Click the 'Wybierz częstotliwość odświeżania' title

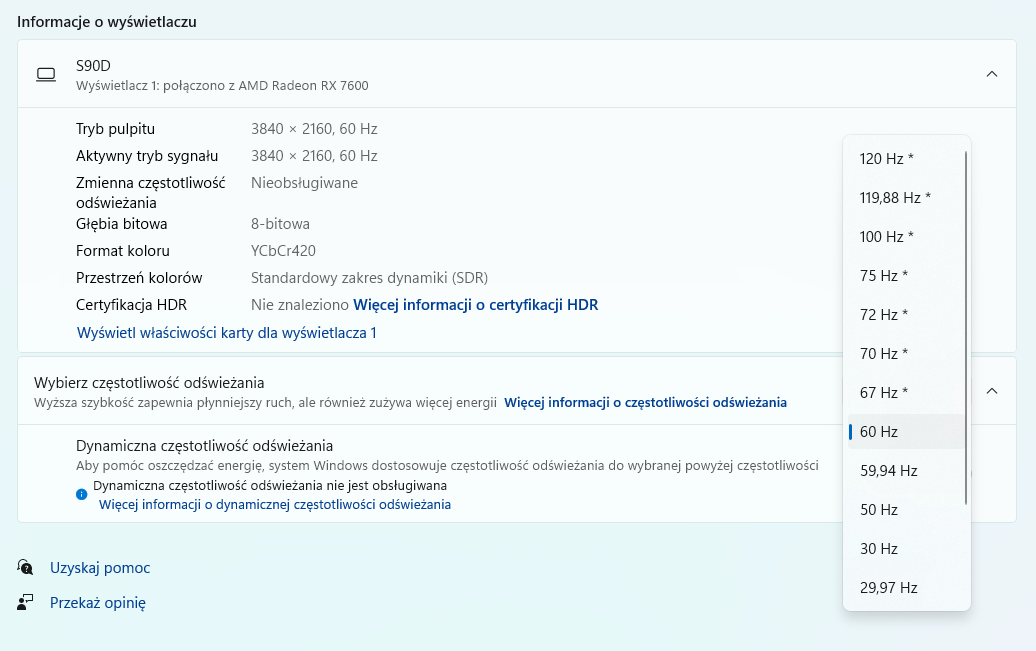click(x=149, y=383)
